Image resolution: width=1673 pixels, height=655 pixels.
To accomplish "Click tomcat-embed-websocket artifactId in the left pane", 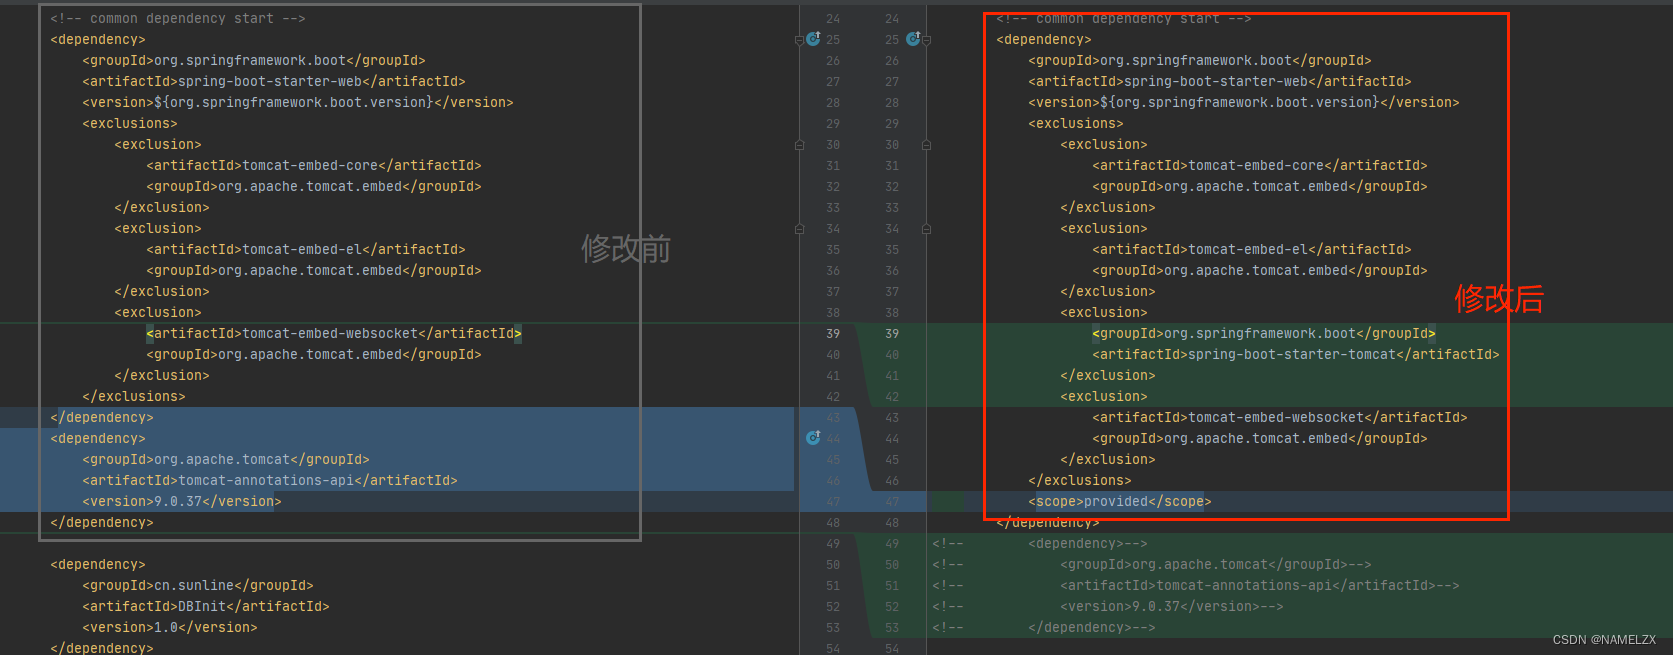I will [333, 334].
